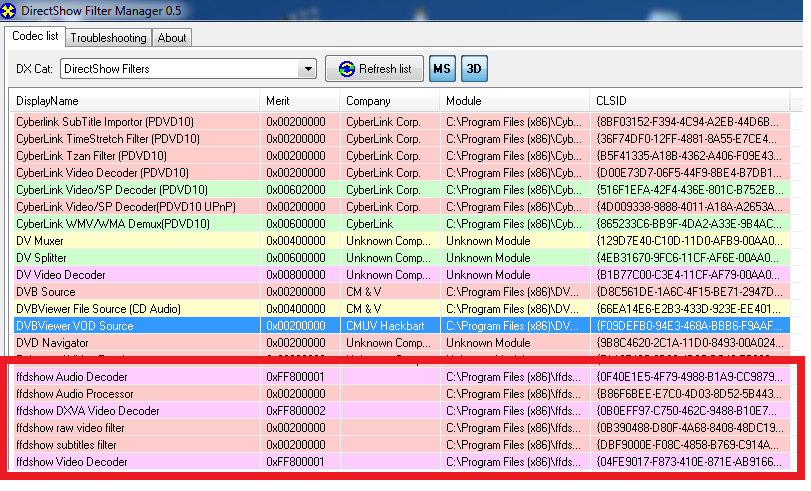The height and width of the screenshot is (491, 811).
Task: Click CLSID starting with {8BF03152
Action: tap(687, 122)
